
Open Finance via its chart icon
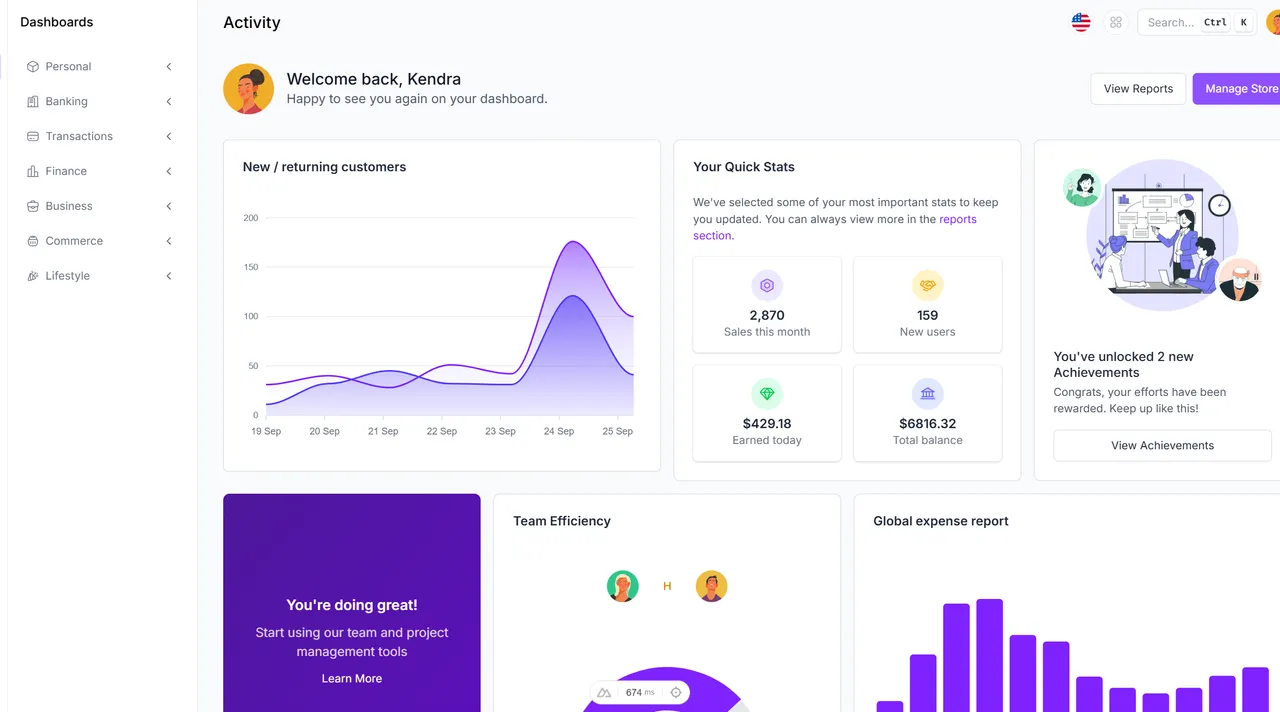(x=31, y=171)
